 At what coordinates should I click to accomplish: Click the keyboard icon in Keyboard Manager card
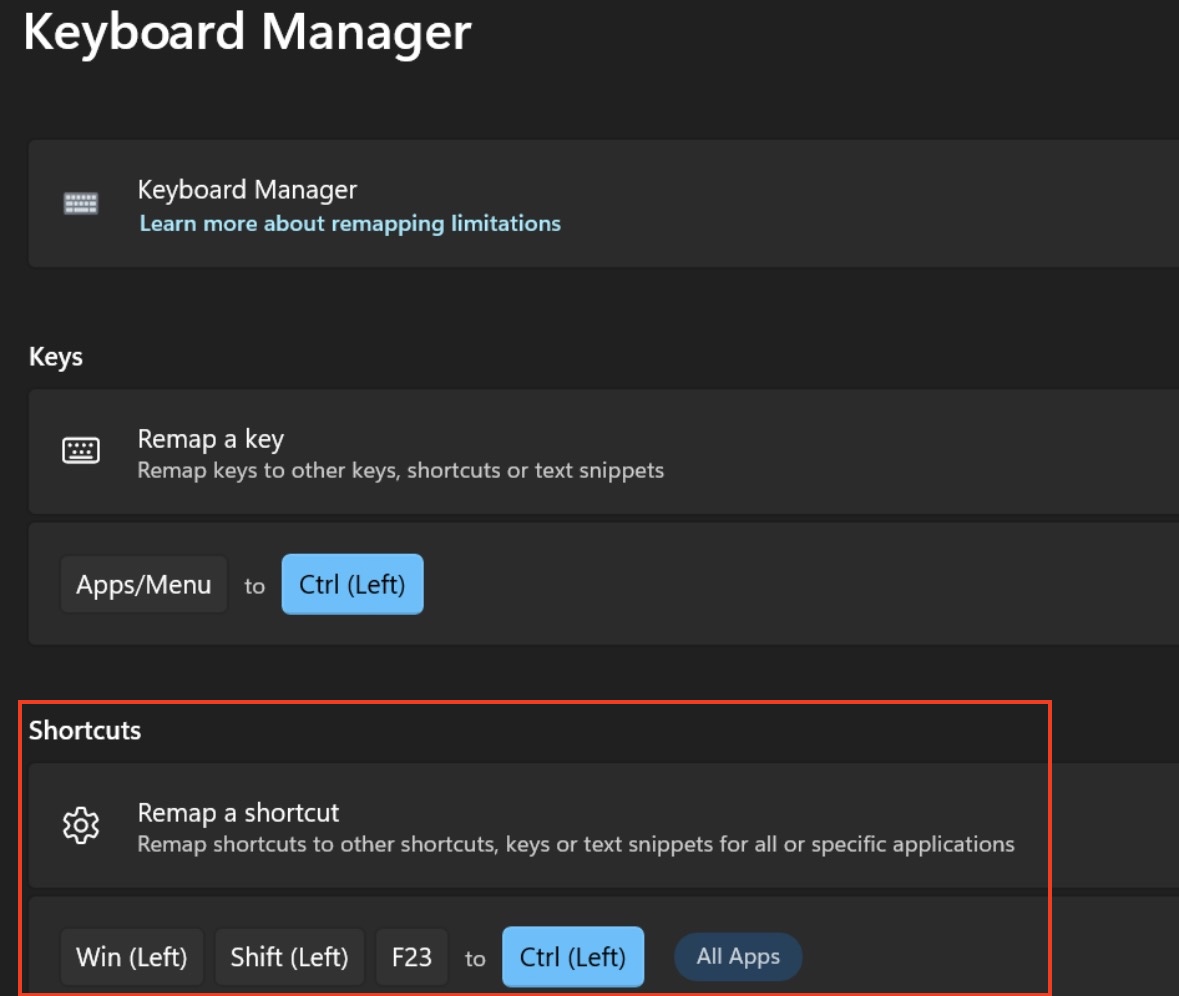(x=81, y=204)
